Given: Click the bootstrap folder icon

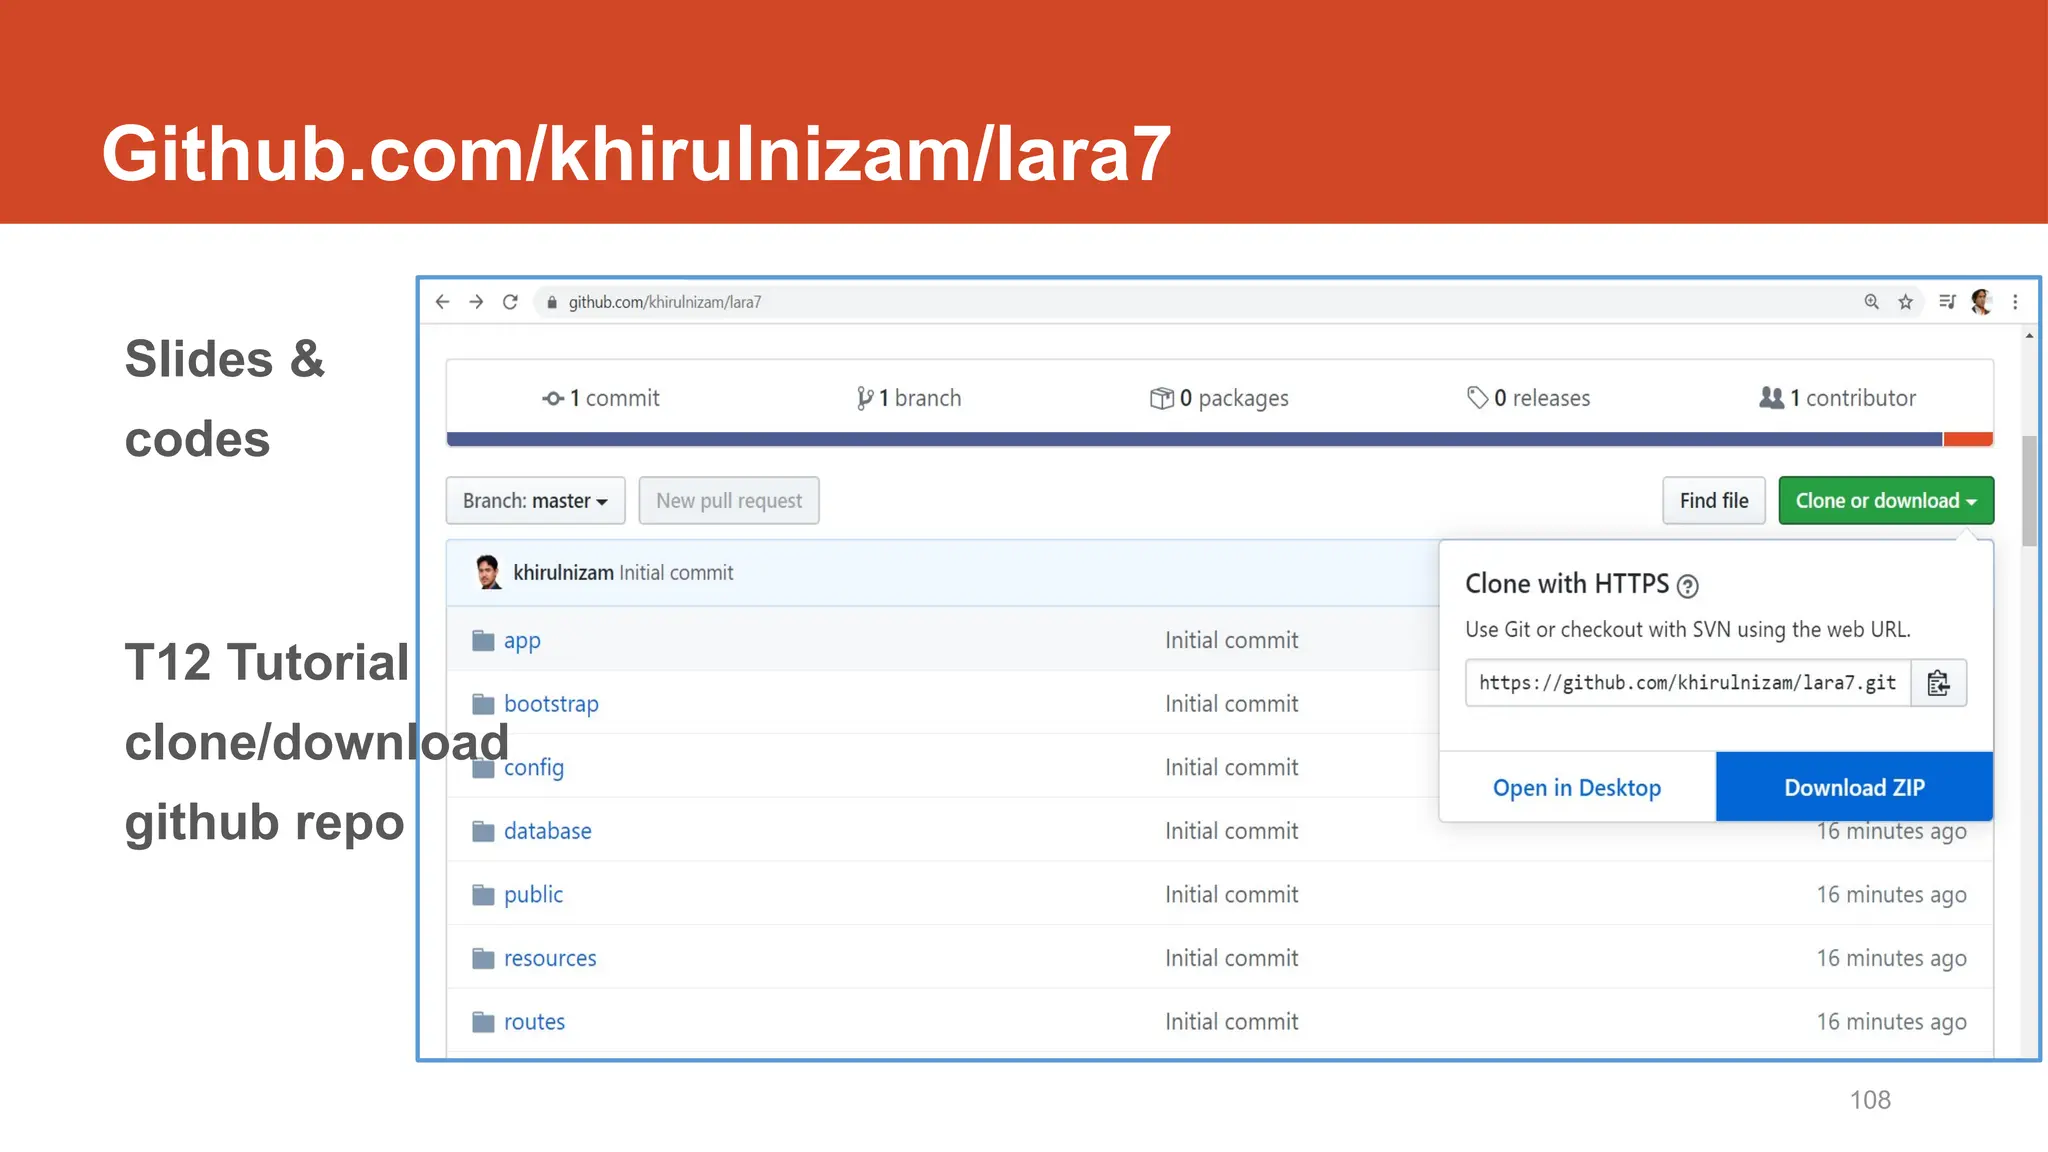Looking at the screenshot, I should pyautogui.click(x=483, y=704).
